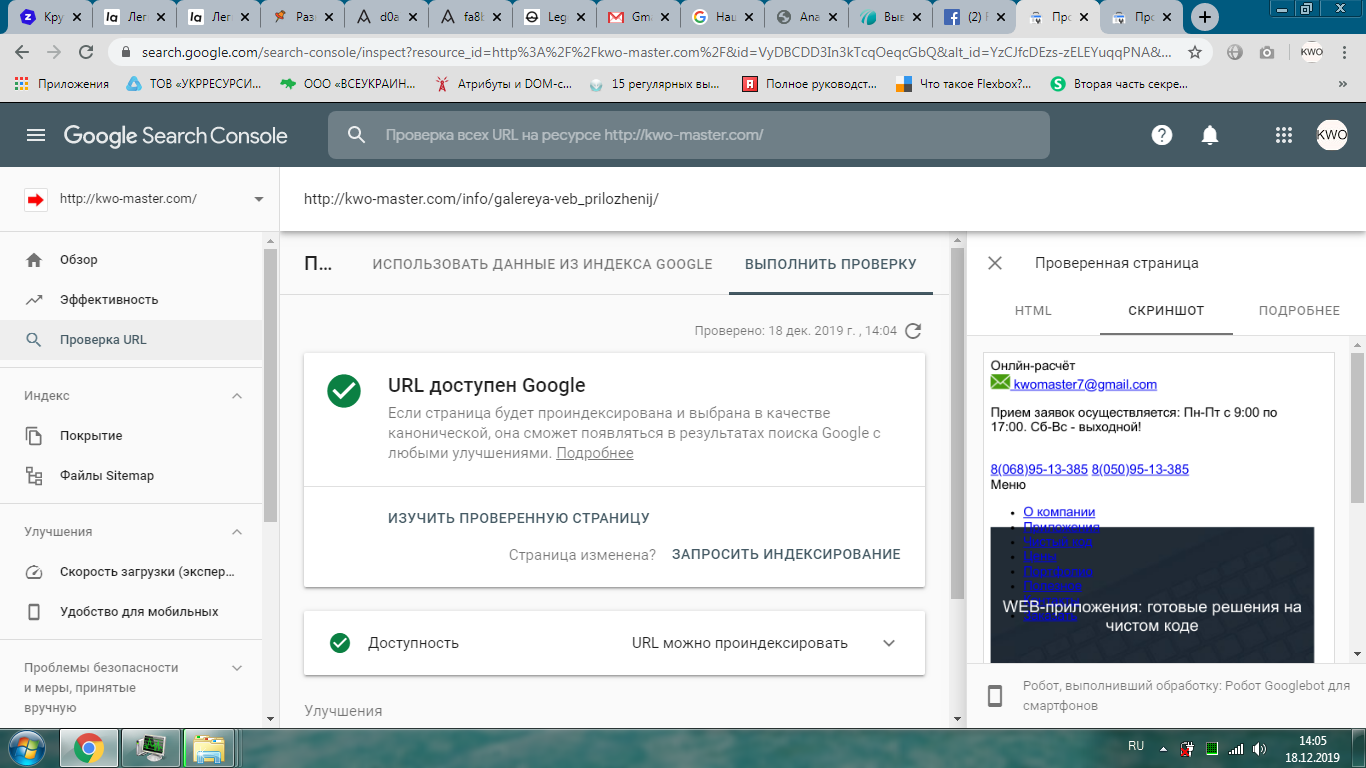This screenshot has width=1366, height=768.
Task: Collapse the Улучшения sidebar section
Action: coord(237,532)
